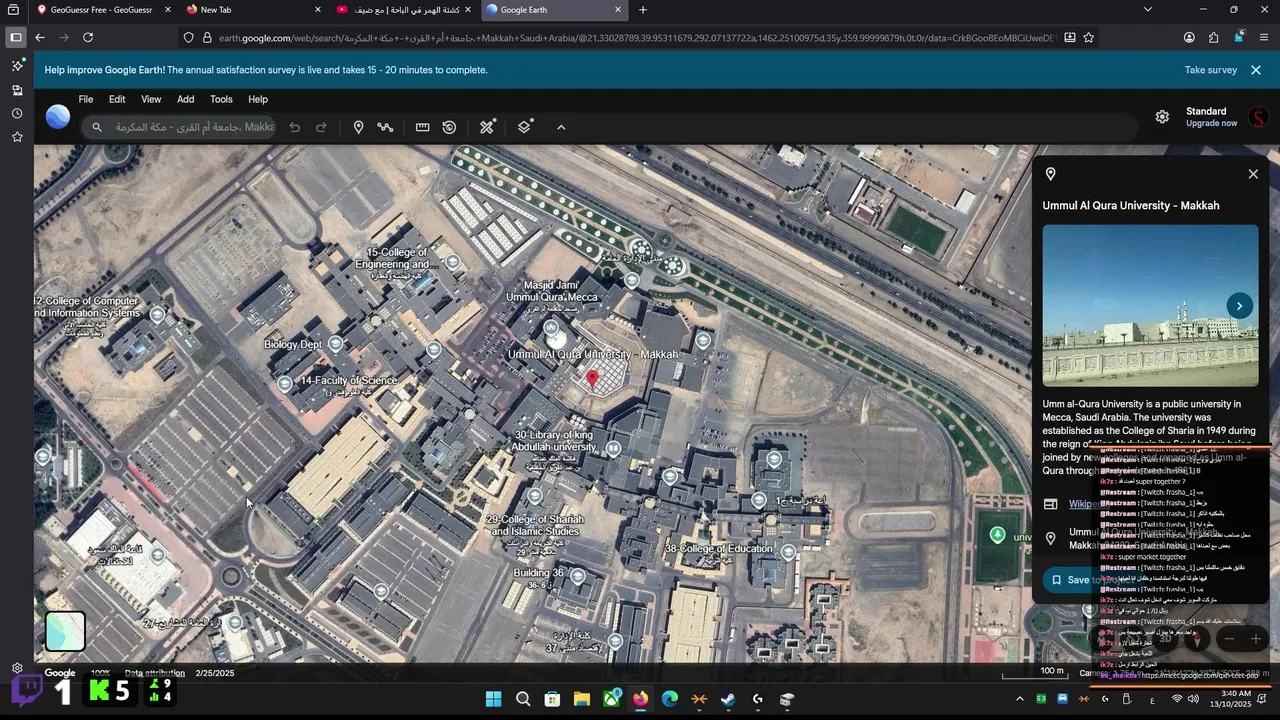Open the Windows Start menu

tap(494, 699)
